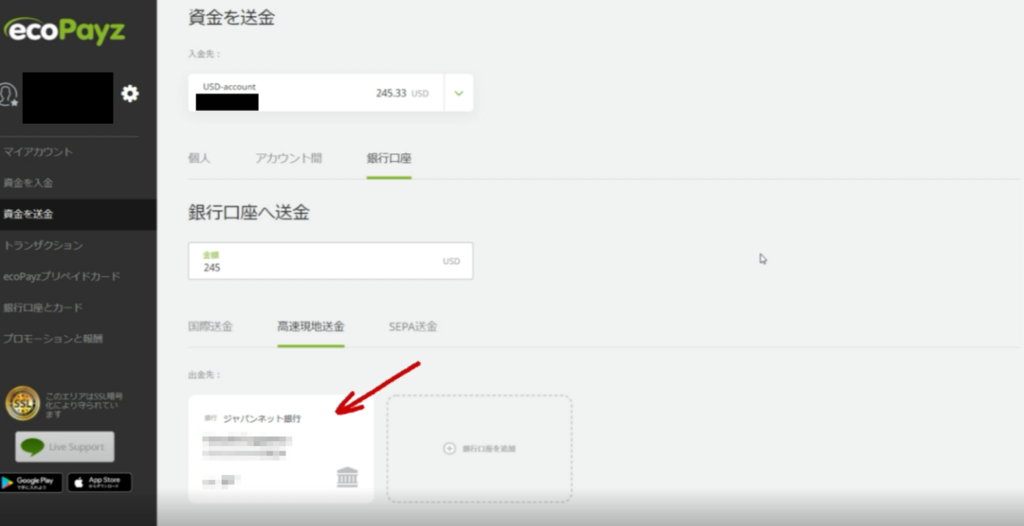This screenshot has height=526, width=1024.
Task: Go to トランザクション in the sidebar
Action: (x=43, y=245)
